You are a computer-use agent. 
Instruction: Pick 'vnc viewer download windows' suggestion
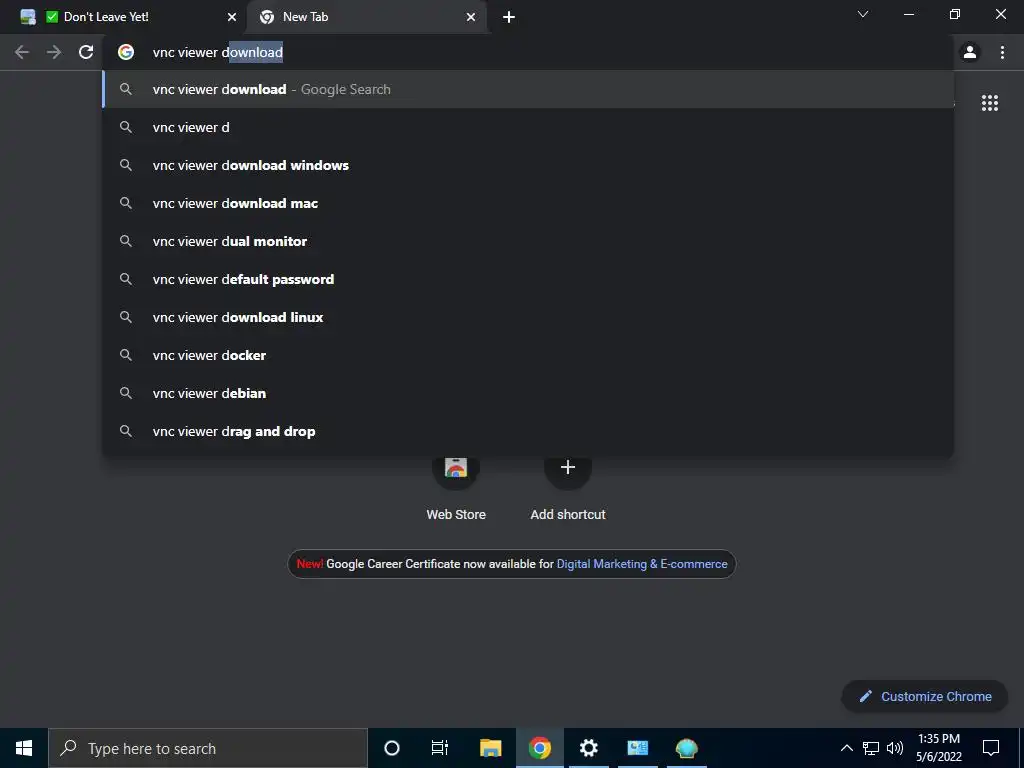[x=528, y=165]
